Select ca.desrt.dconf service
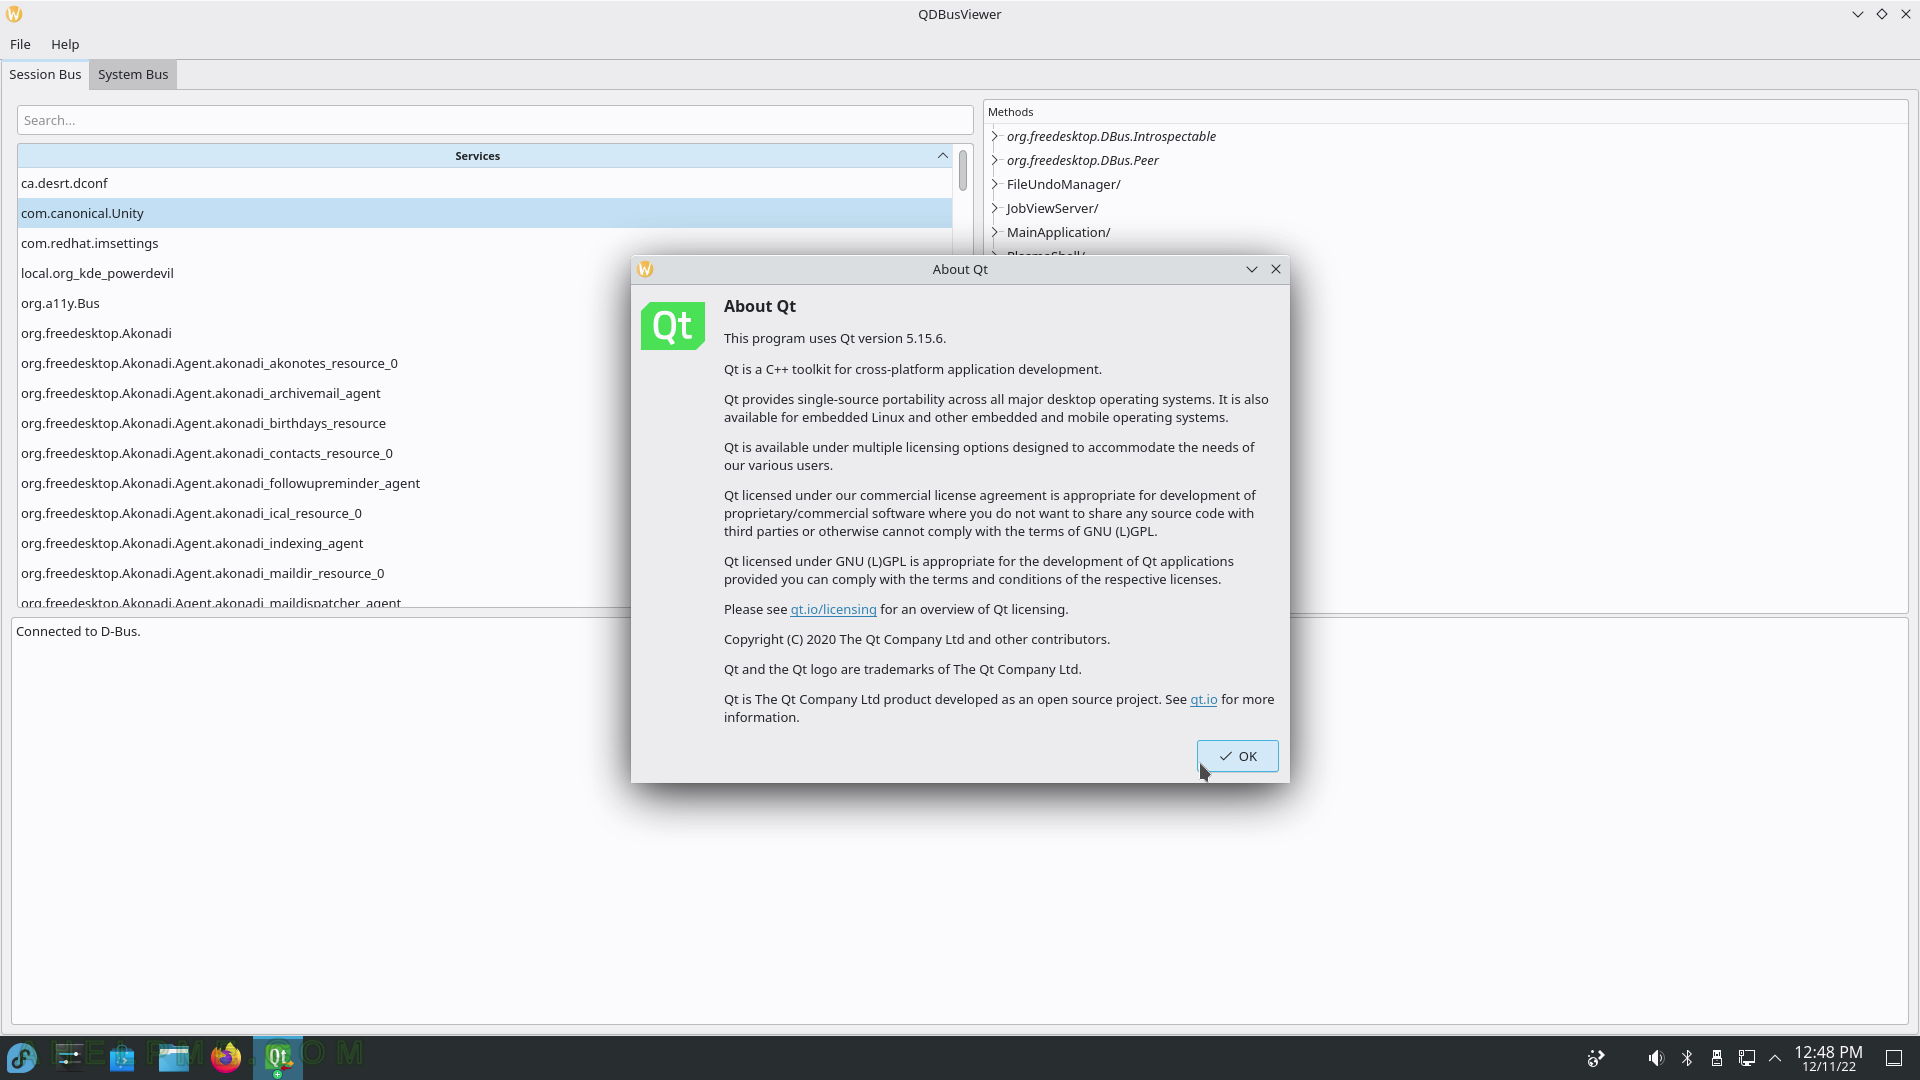The width and height of the screenshot is (1920, 1080). [x=485, y=183]
